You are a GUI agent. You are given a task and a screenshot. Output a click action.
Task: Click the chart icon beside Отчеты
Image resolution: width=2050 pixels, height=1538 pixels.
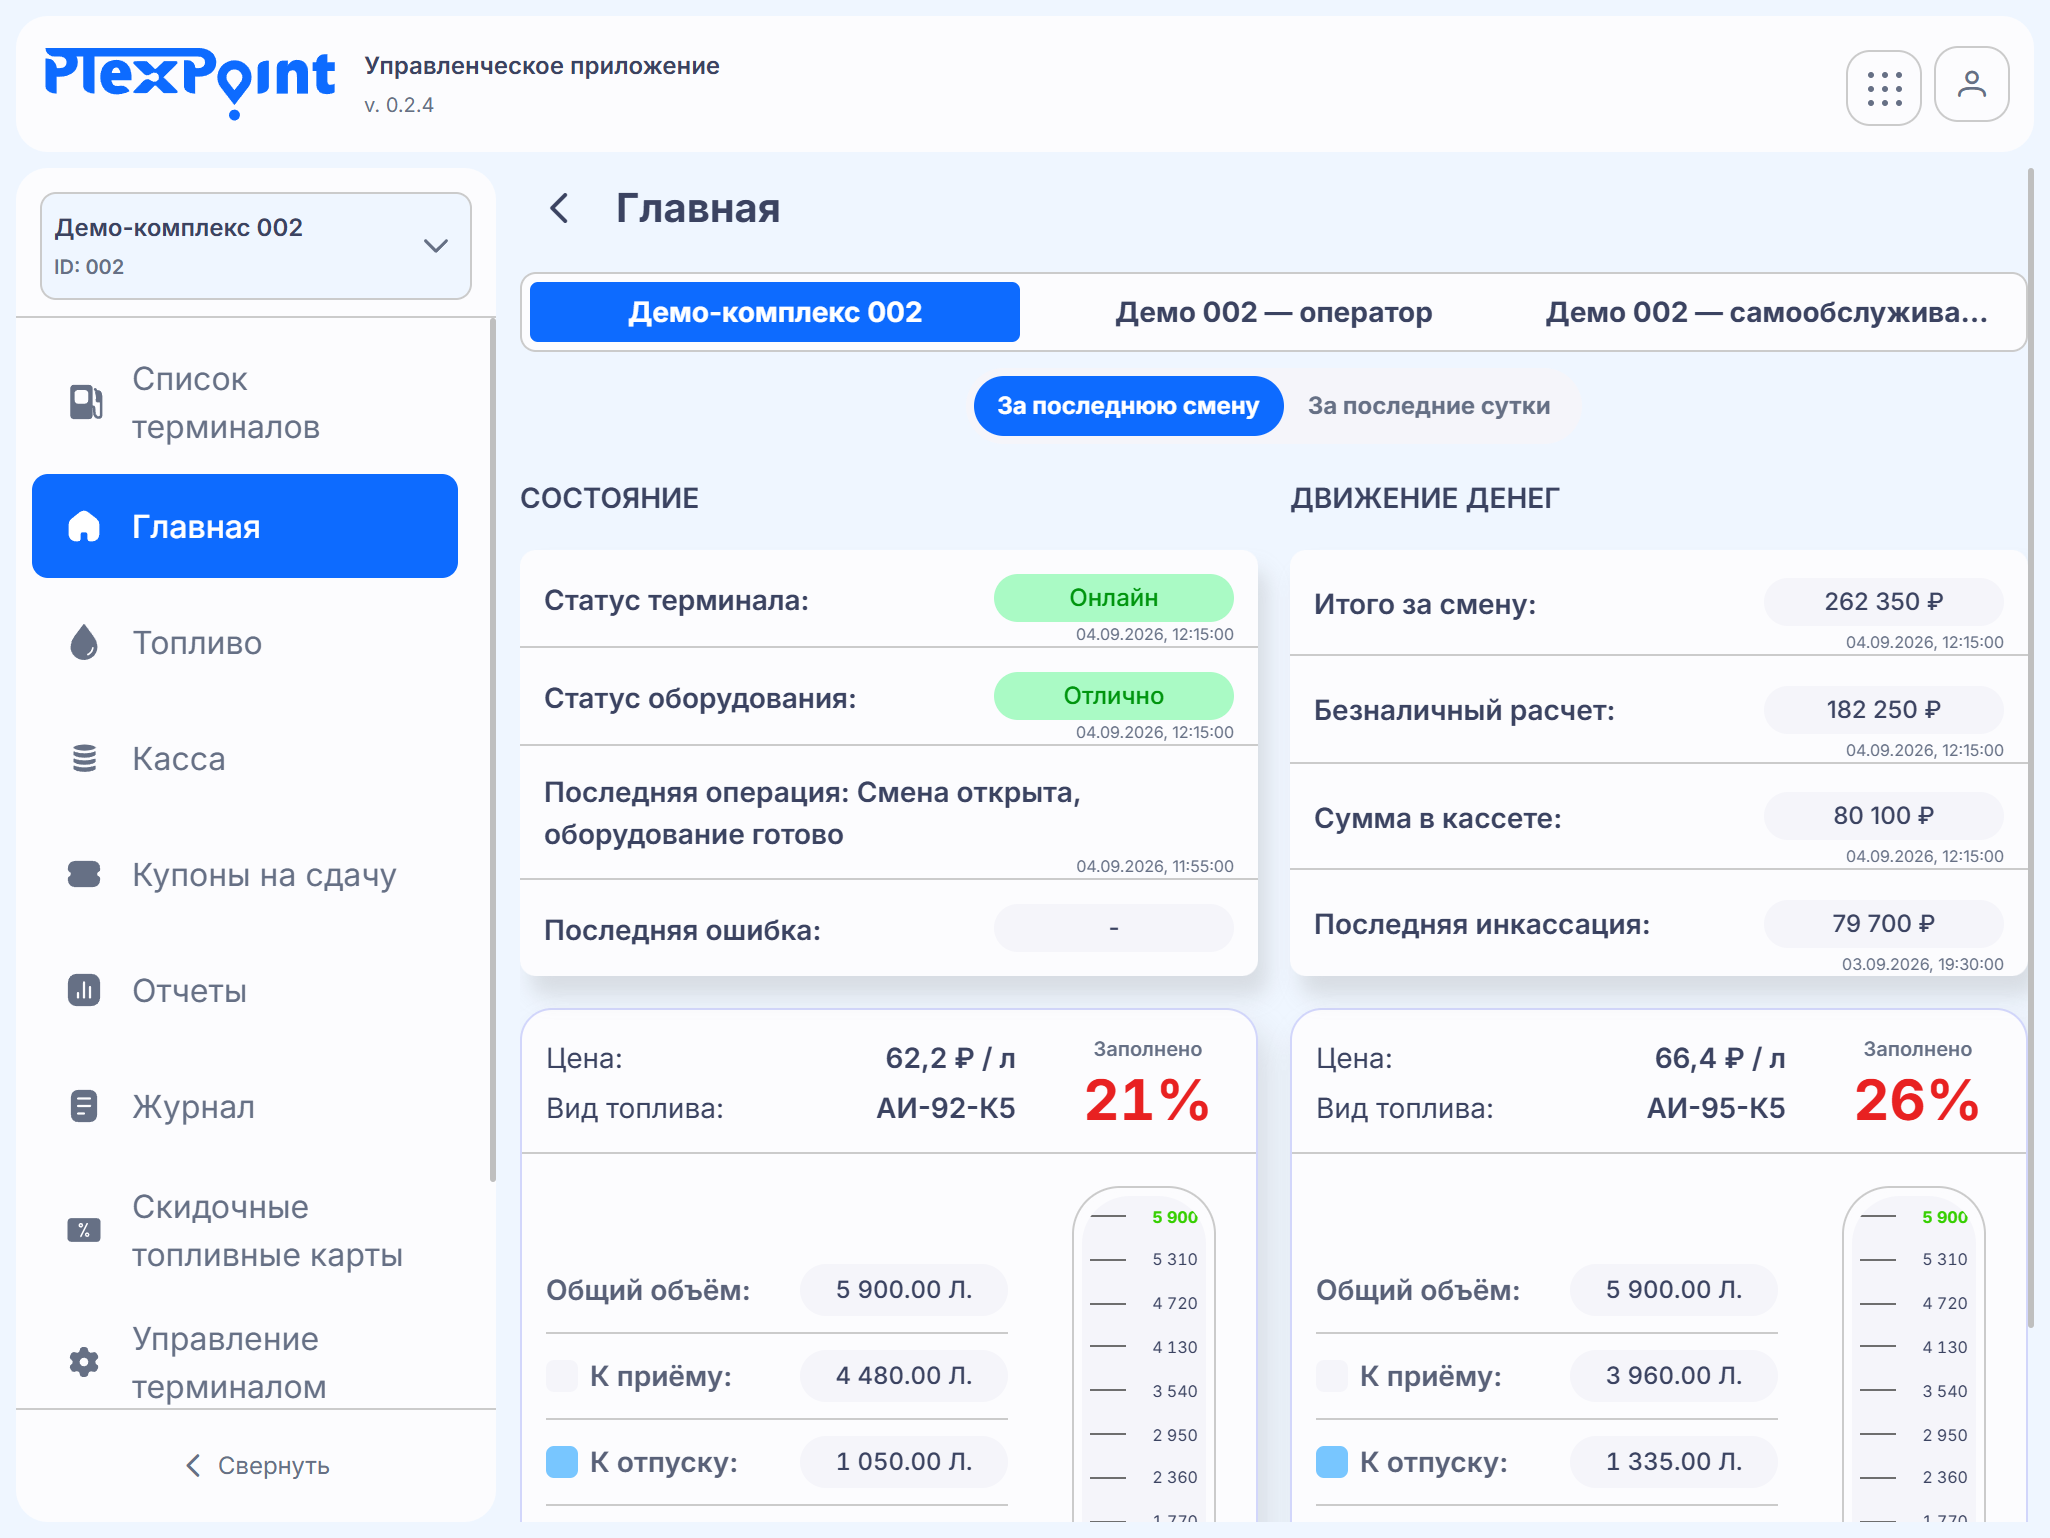pyautogui.click(x=84, y=990)
